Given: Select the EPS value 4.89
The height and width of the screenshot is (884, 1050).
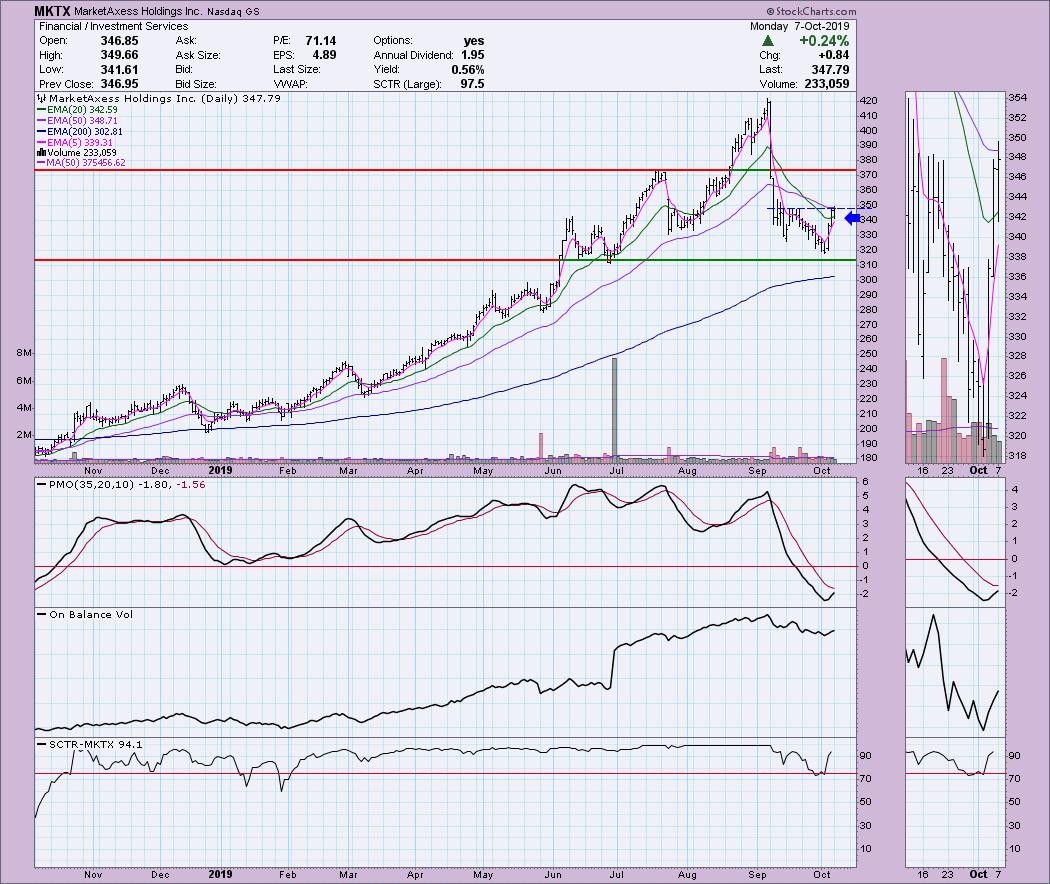Looking at the screenshot, I should pos(325,55).
